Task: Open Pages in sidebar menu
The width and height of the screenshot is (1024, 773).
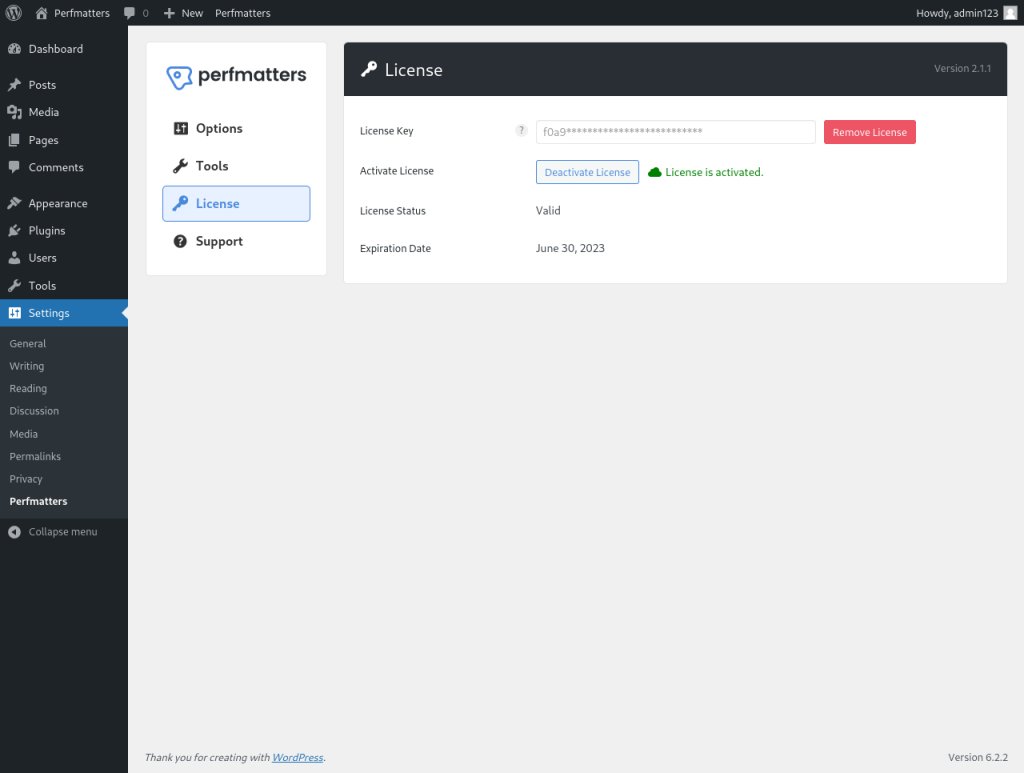Action: point(64,140)
